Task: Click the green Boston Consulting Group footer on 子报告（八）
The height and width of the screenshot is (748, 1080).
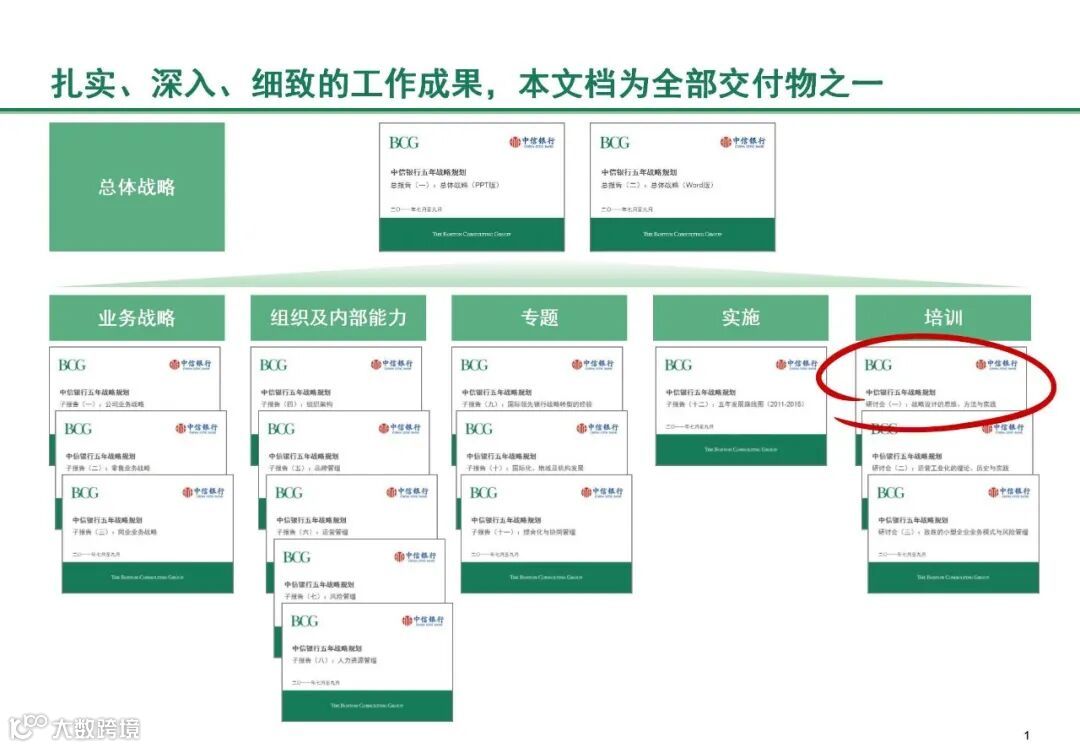Action: click(367, 706)
